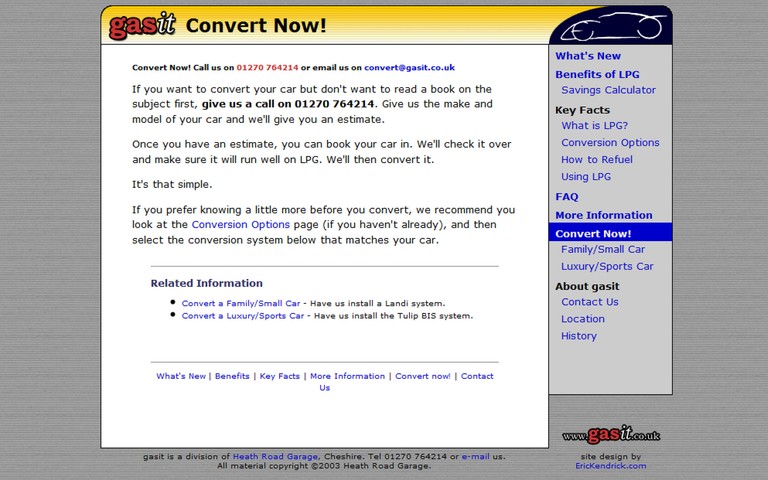Click Key Facts in footer navigation

[280, 376]
